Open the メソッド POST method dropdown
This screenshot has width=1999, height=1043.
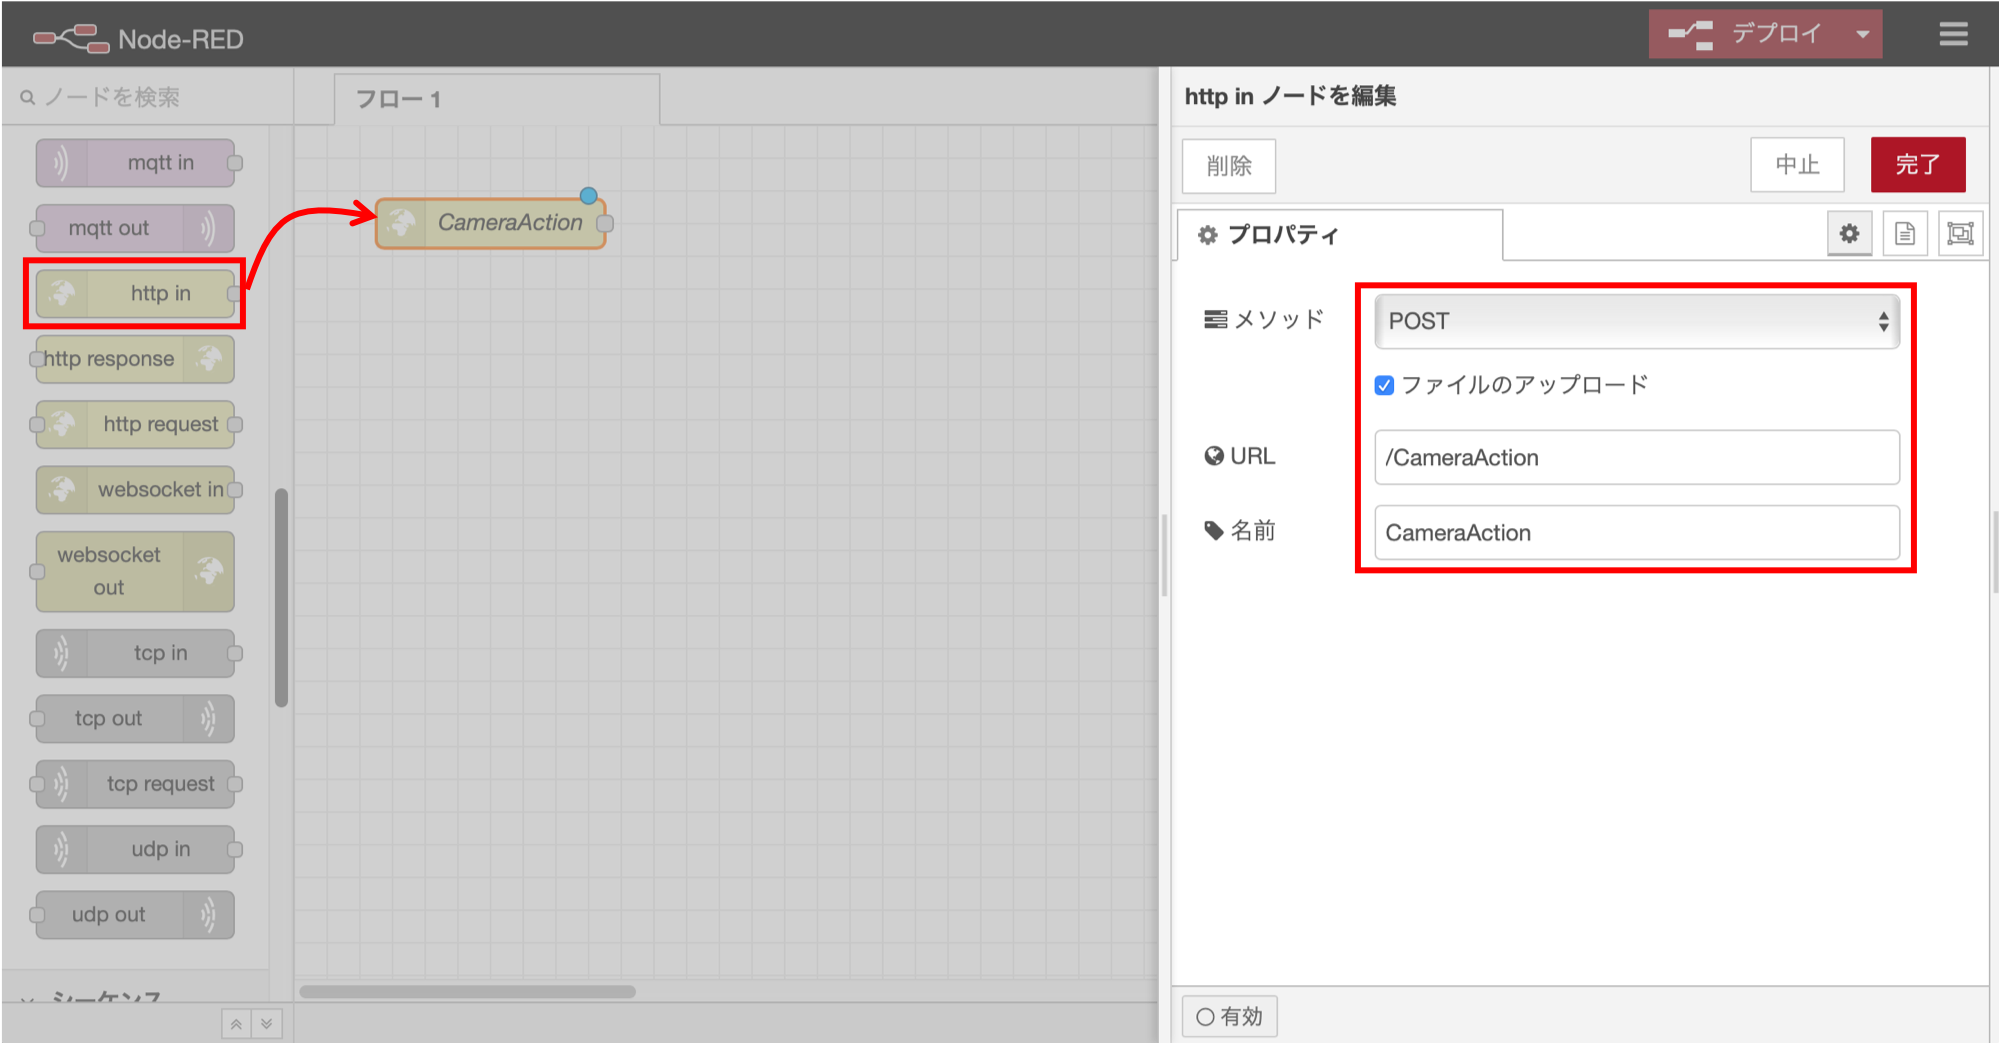1637,321
